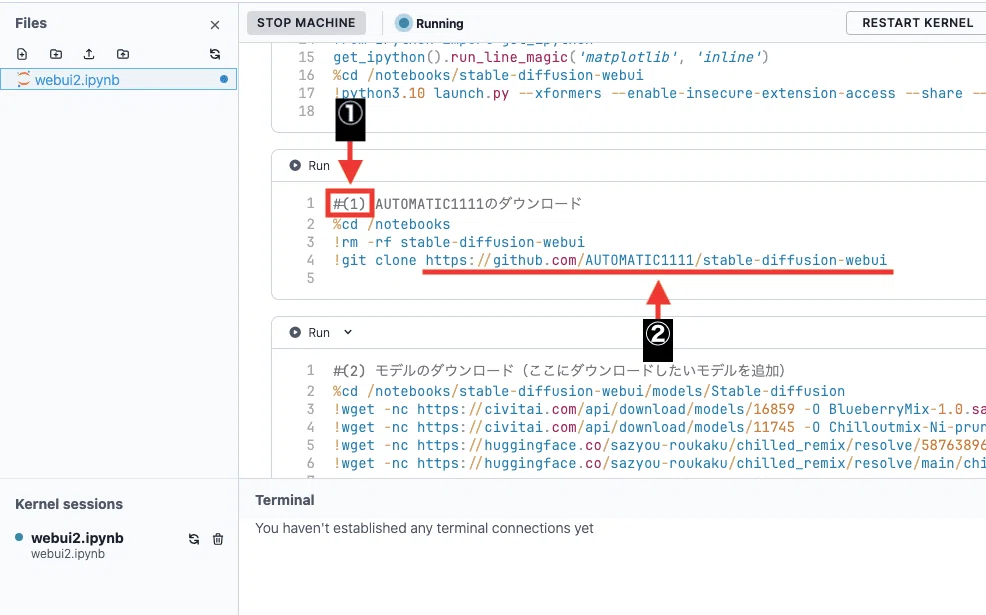Click the Terminal panel header
This screenshot has width=986, height=615.
pos(285,500)
